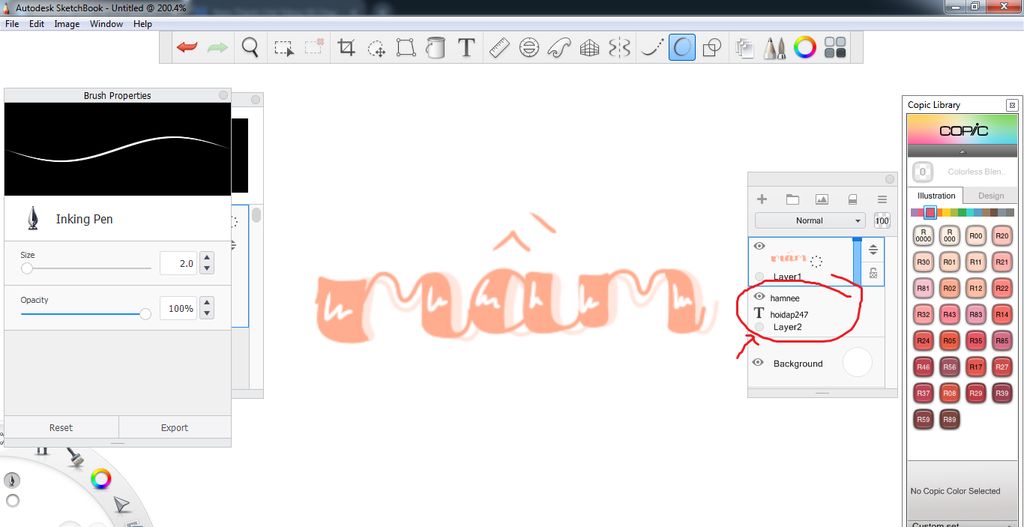Open the Help menu
Screen dimensions: 1024x527
point(142,24)
